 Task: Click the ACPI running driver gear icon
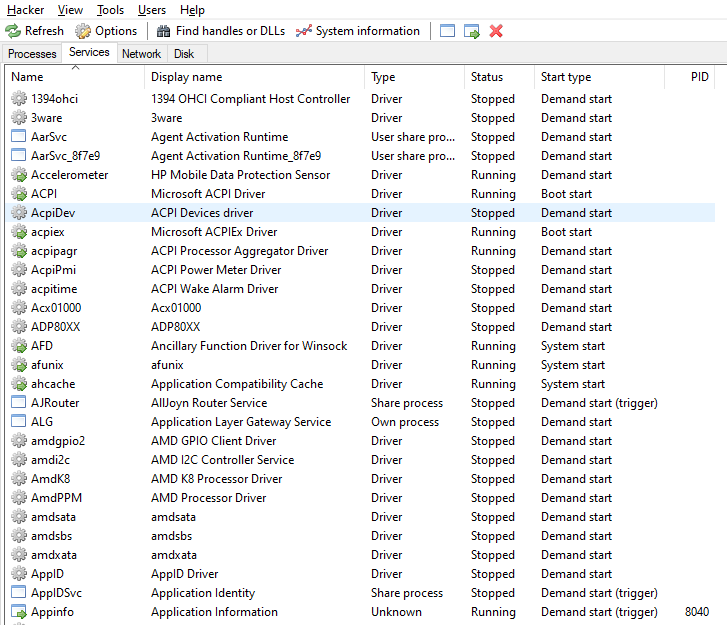18,194
